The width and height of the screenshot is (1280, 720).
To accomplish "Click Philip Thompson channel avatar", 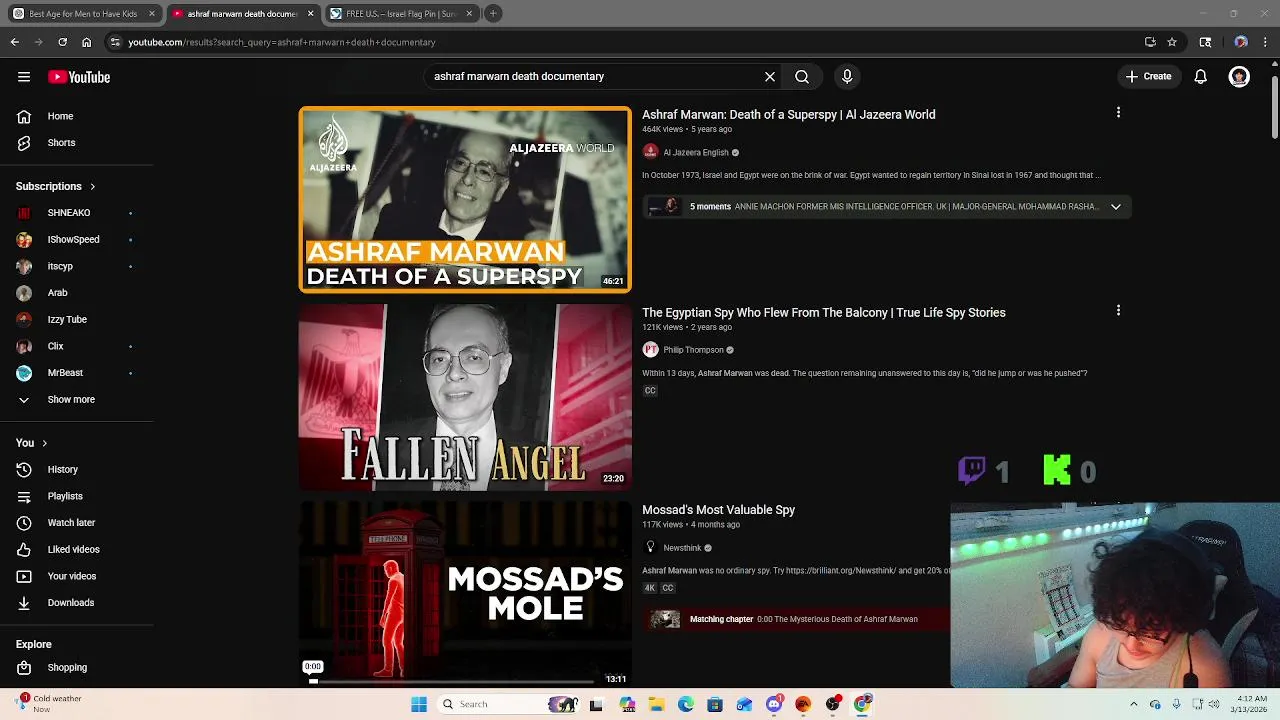I will (651, 350).
